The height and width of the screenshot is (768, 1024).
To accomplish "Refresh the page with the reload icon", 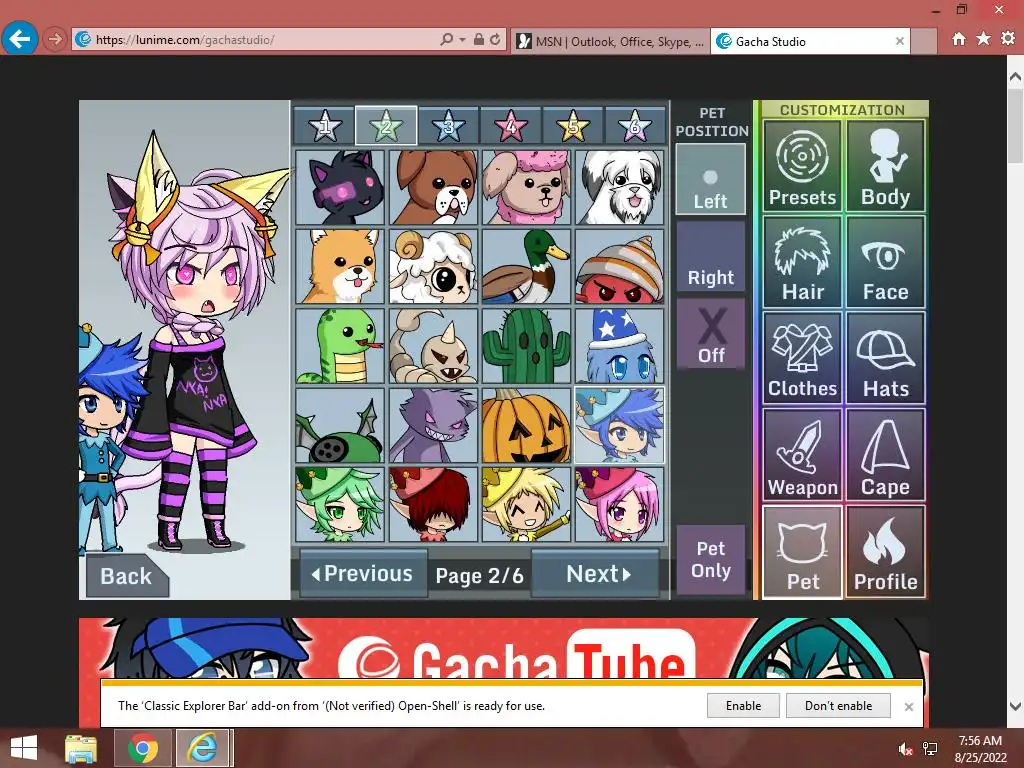I will (495, 40).
